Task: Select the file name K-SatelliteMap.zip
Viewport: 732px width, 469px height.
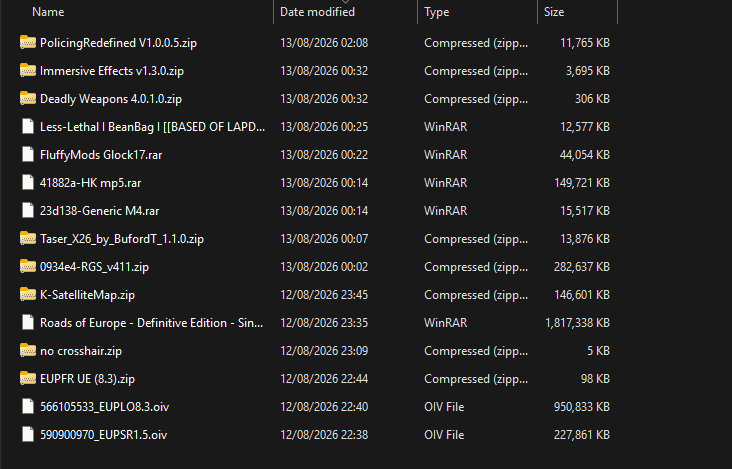Action: [87, 295]
